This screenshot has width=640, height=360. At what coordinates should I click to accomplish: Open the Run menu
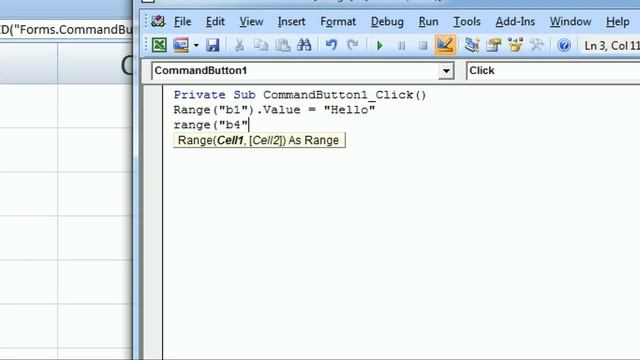[x=428, y=22]
